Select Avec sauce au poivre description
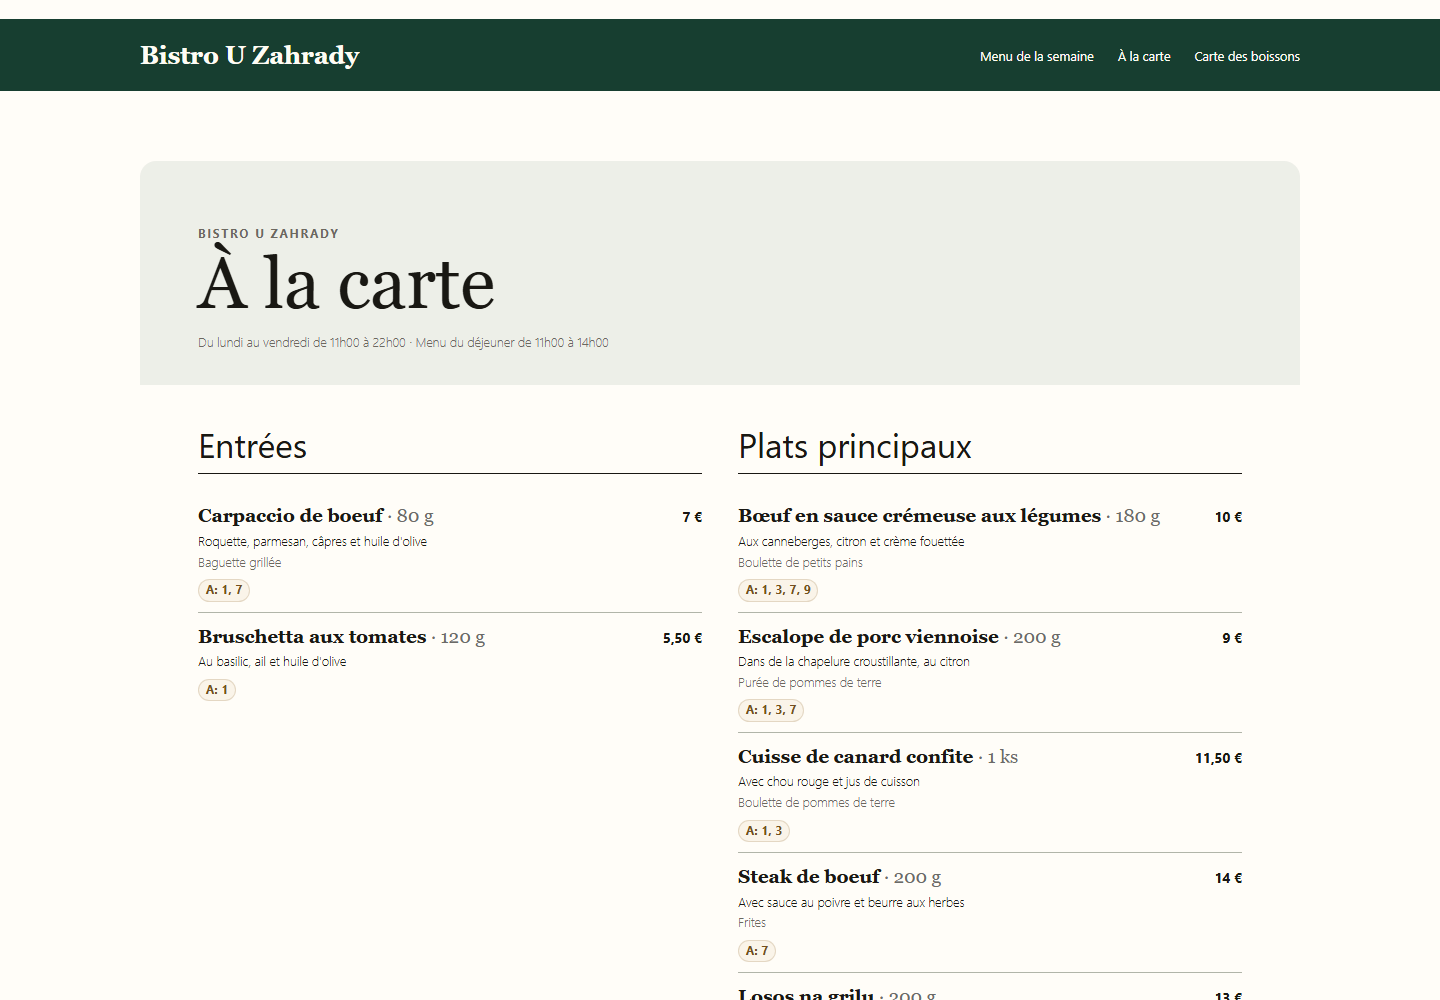This screenshot has height=1000, width=1440. 851,902
